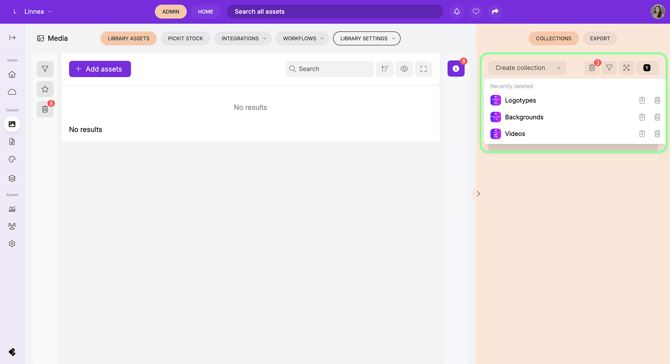Open the color palette icon in sidebar
This screenshot has width=670, height=364.
click(12, 159)
